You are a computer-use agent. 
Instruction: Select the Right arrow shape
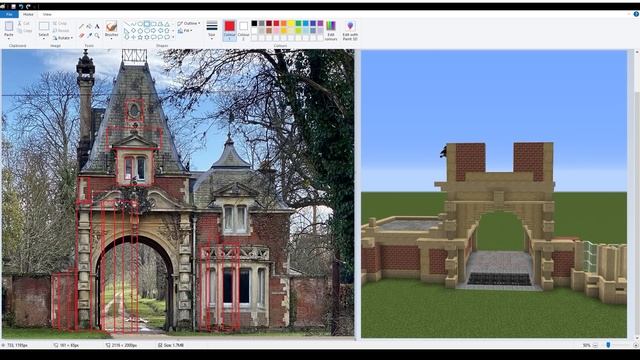point(153,30)
